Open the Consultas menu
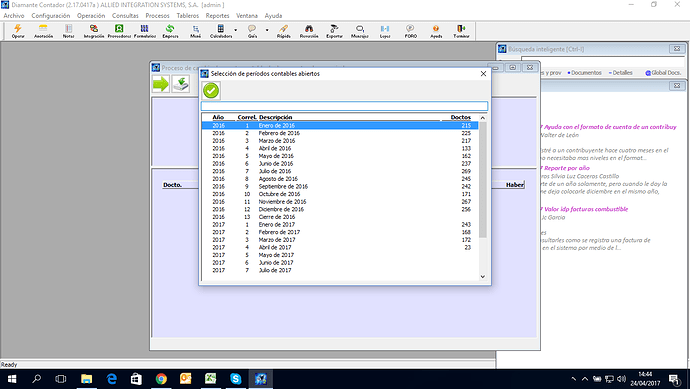 [x=125, y=15]
